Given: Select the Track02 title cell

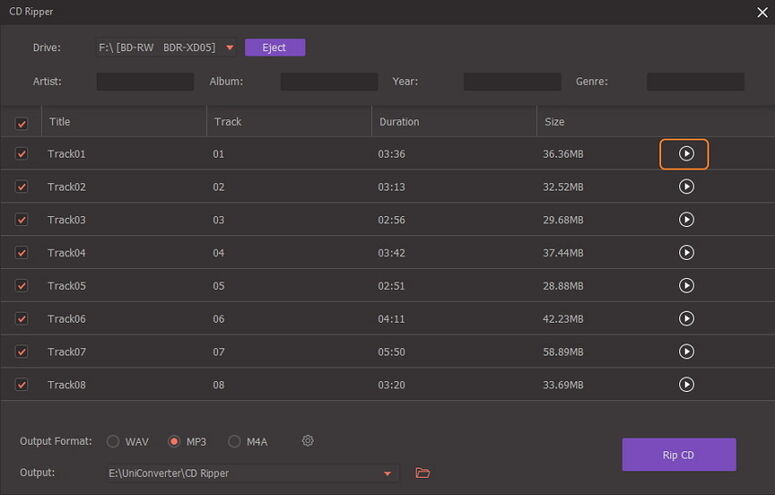Looking at the screenshot, I should click(67, 187).
